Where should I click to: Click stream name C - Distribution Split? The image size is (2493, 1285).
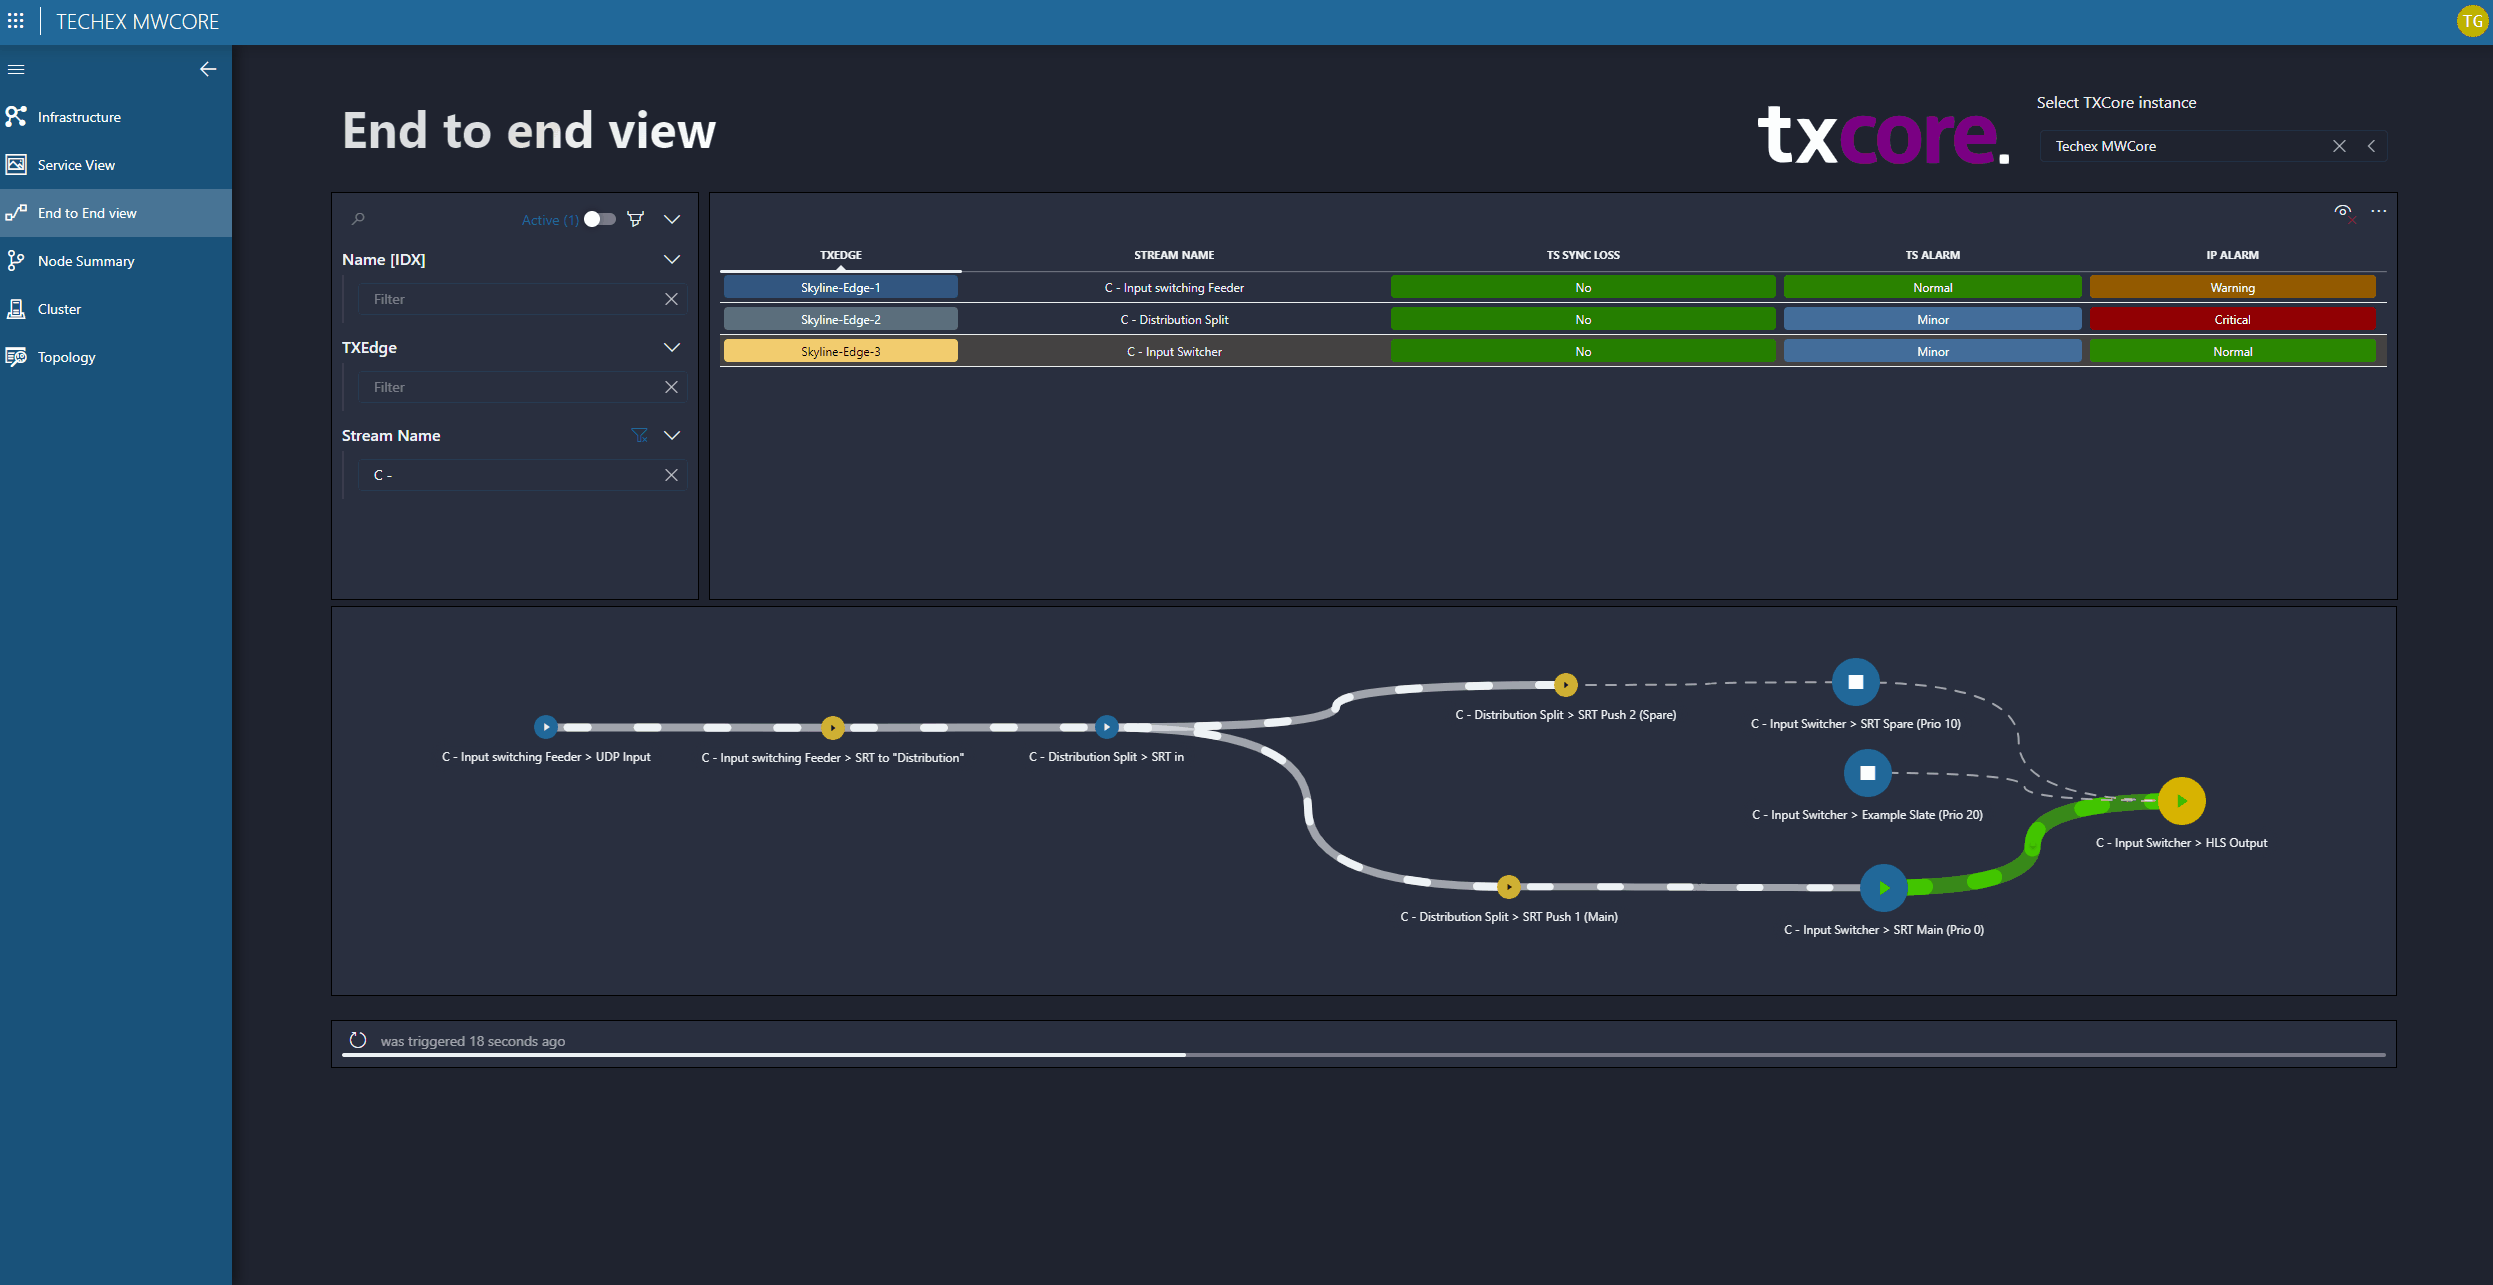pyautogui.click(x=1174, y=319)
